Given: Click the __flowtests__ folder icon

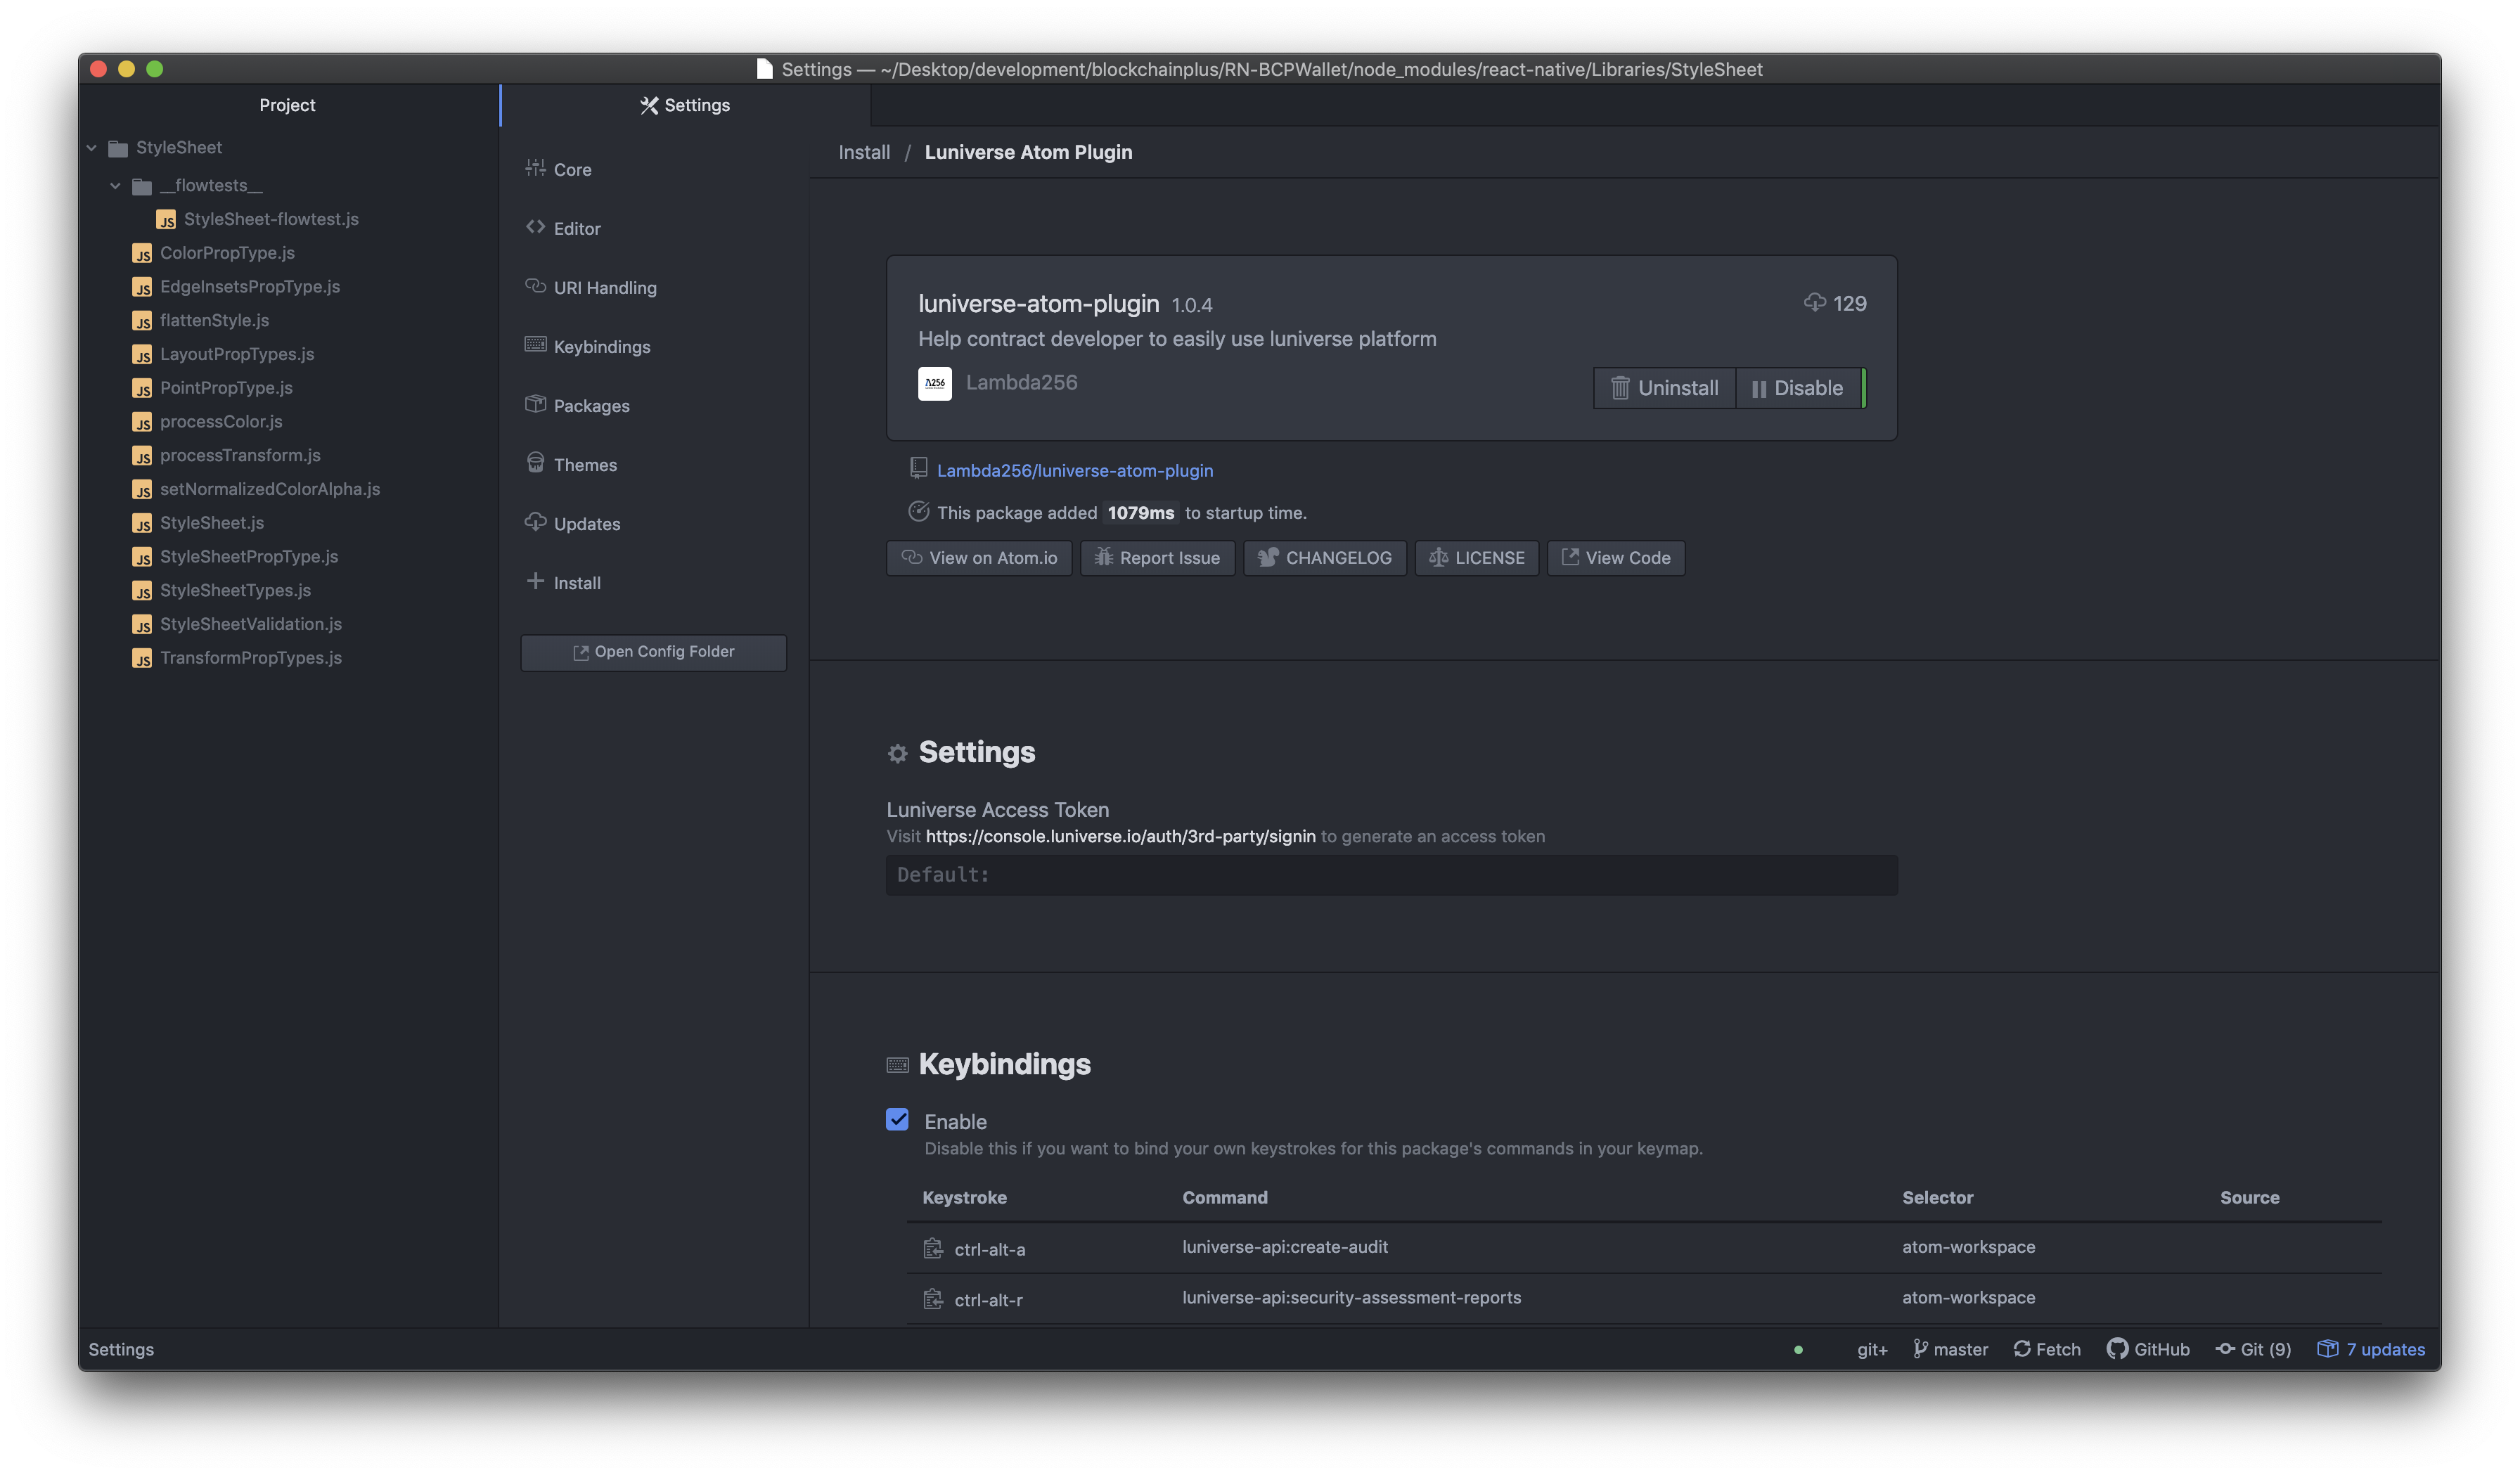Looking at the screenshot, I should tap(142, 186).
